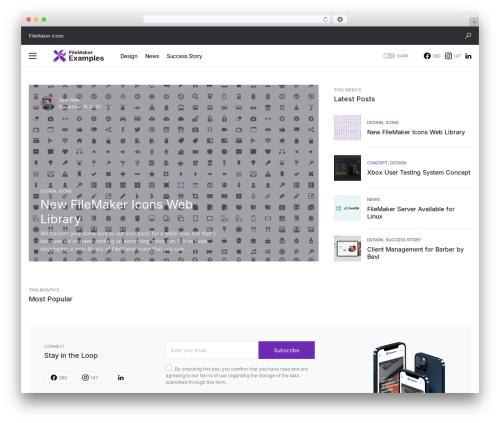
Task: Click the browser address bar
Action: (x=237, y=19)
